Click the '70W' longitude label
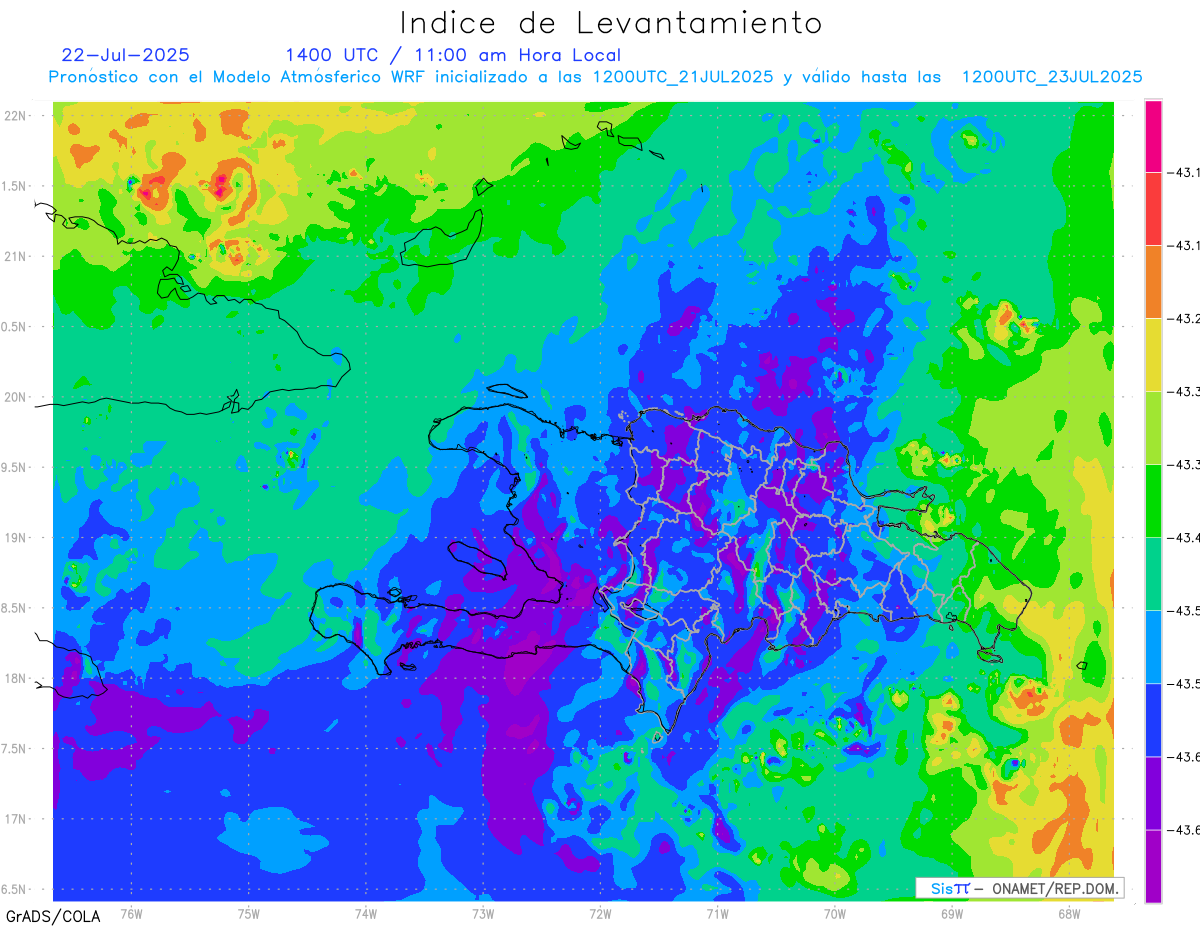 click(x=834, y=913)
